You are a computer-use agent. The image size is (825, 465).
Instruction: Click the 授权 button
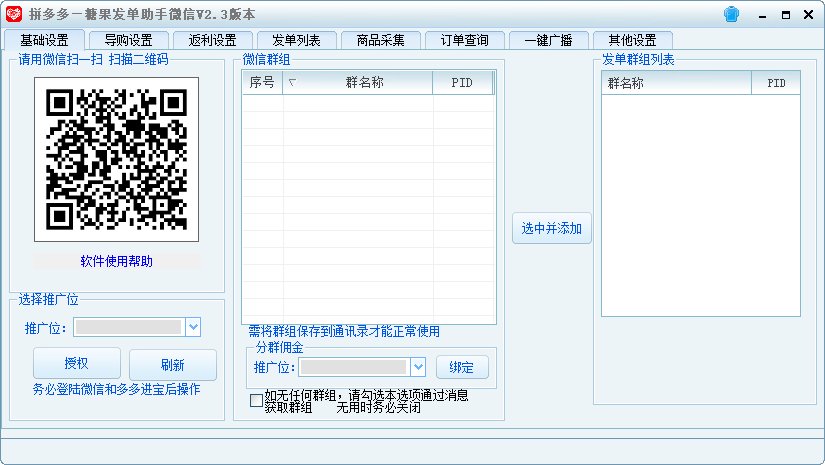click(x=76, y=363)
